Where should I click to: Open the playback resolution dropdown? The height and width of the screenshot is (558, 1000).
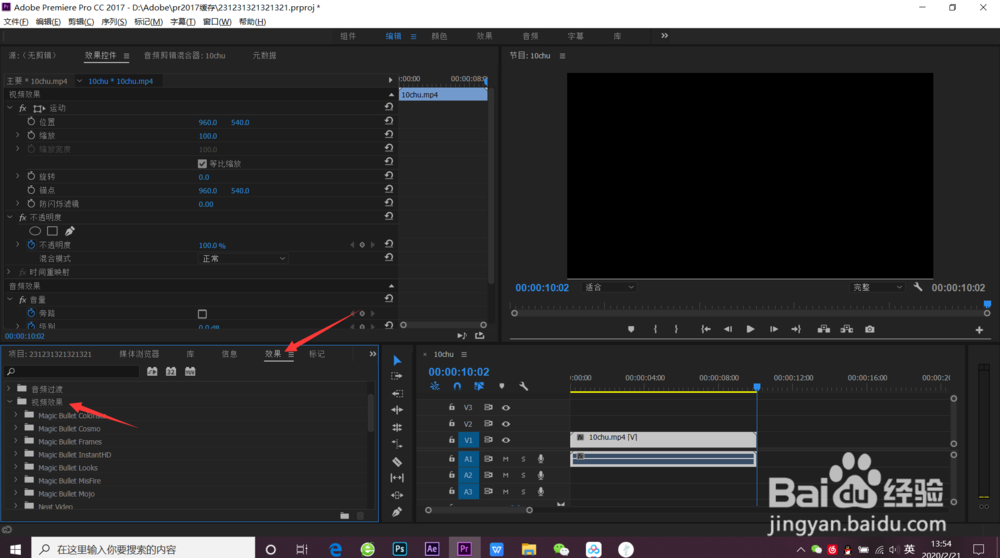tap(878, 288)
